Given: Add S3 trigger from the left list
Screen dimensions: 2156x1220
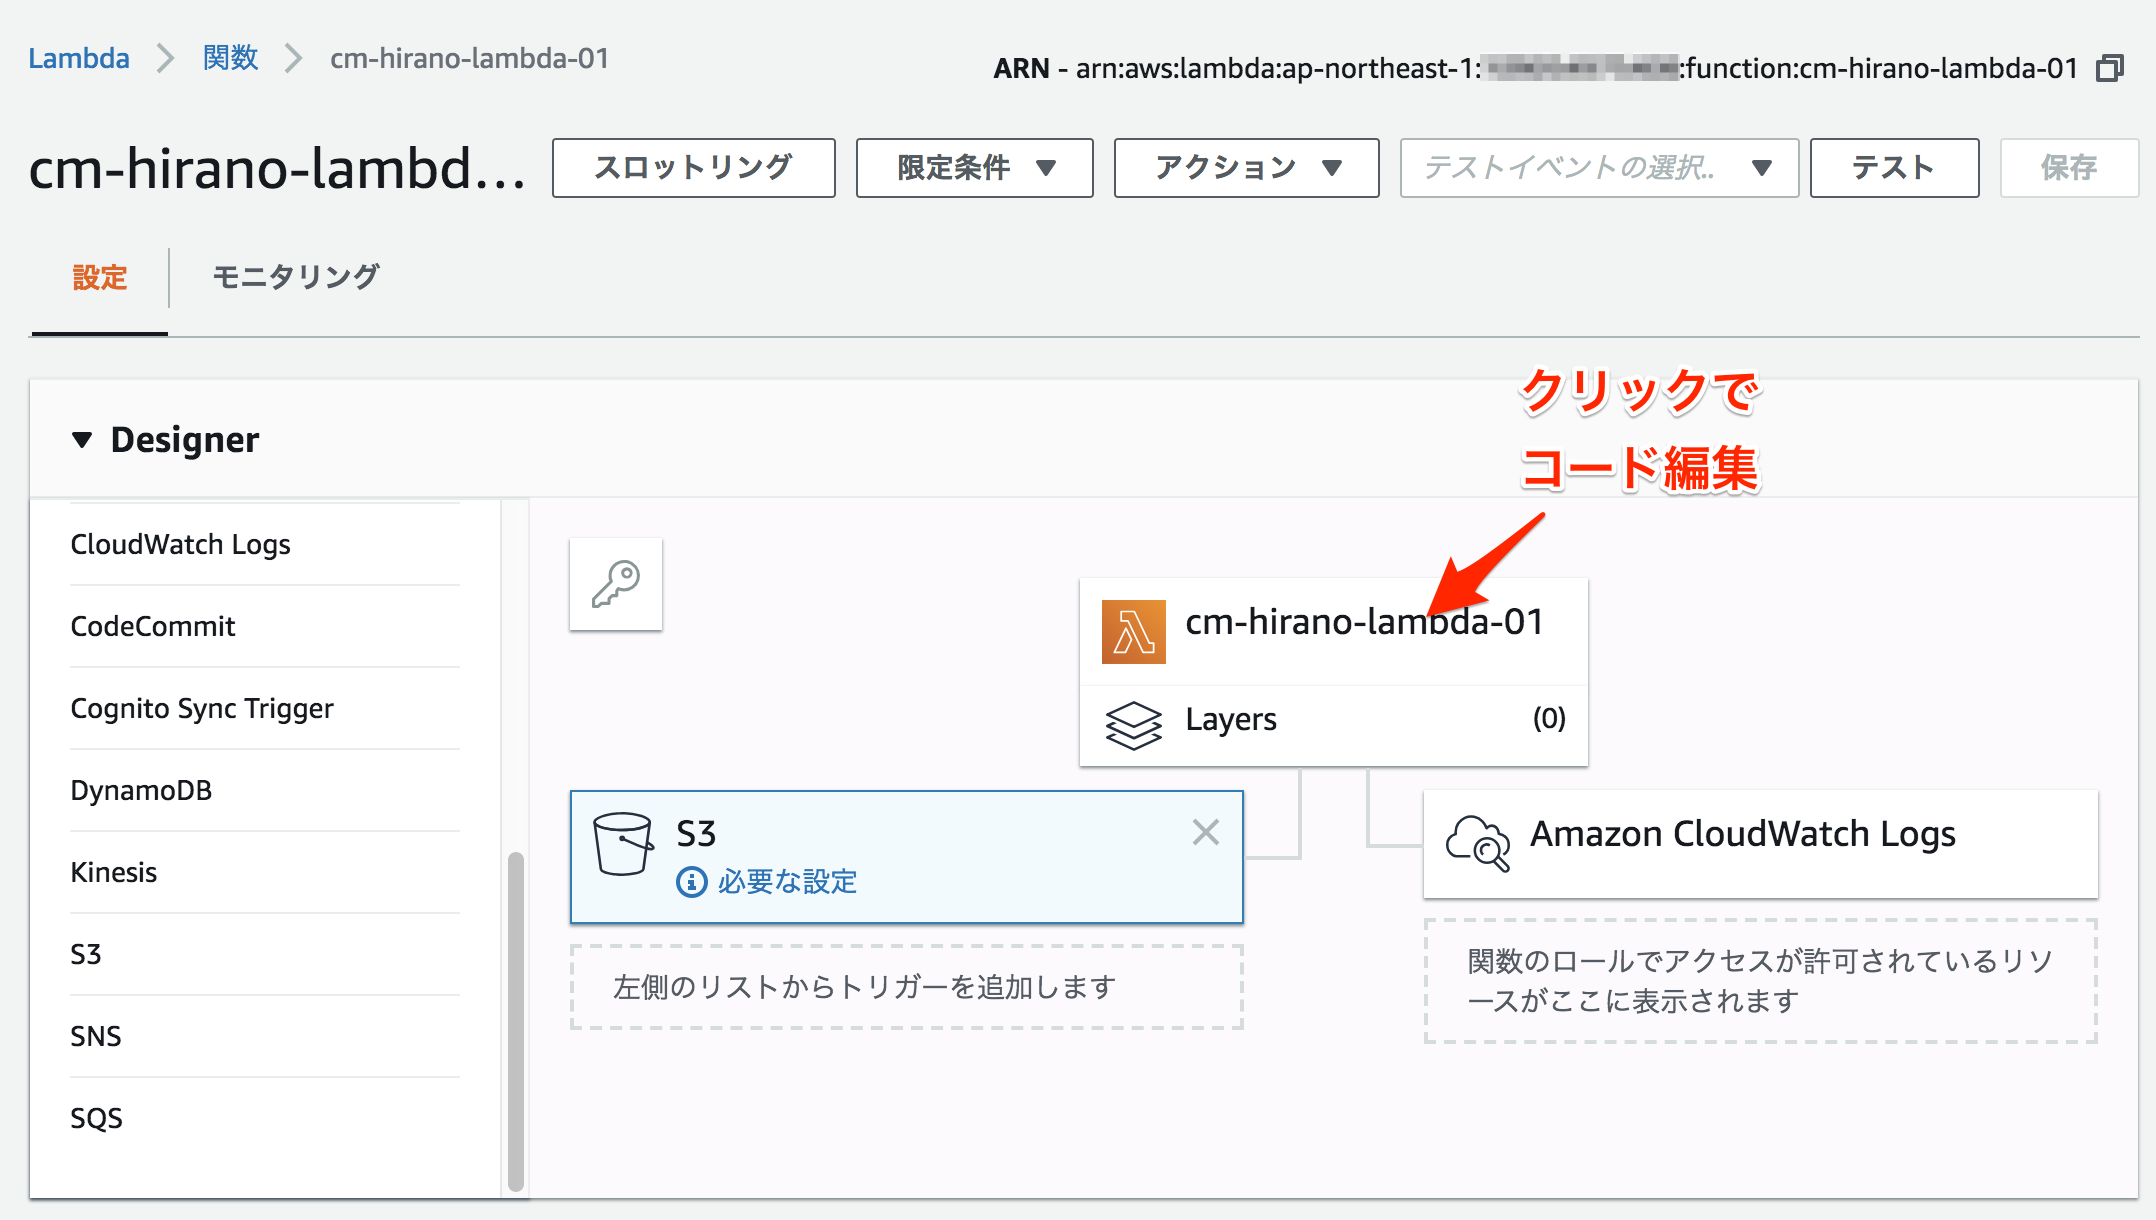Looking at the screenshot, I should coord(265,954).
